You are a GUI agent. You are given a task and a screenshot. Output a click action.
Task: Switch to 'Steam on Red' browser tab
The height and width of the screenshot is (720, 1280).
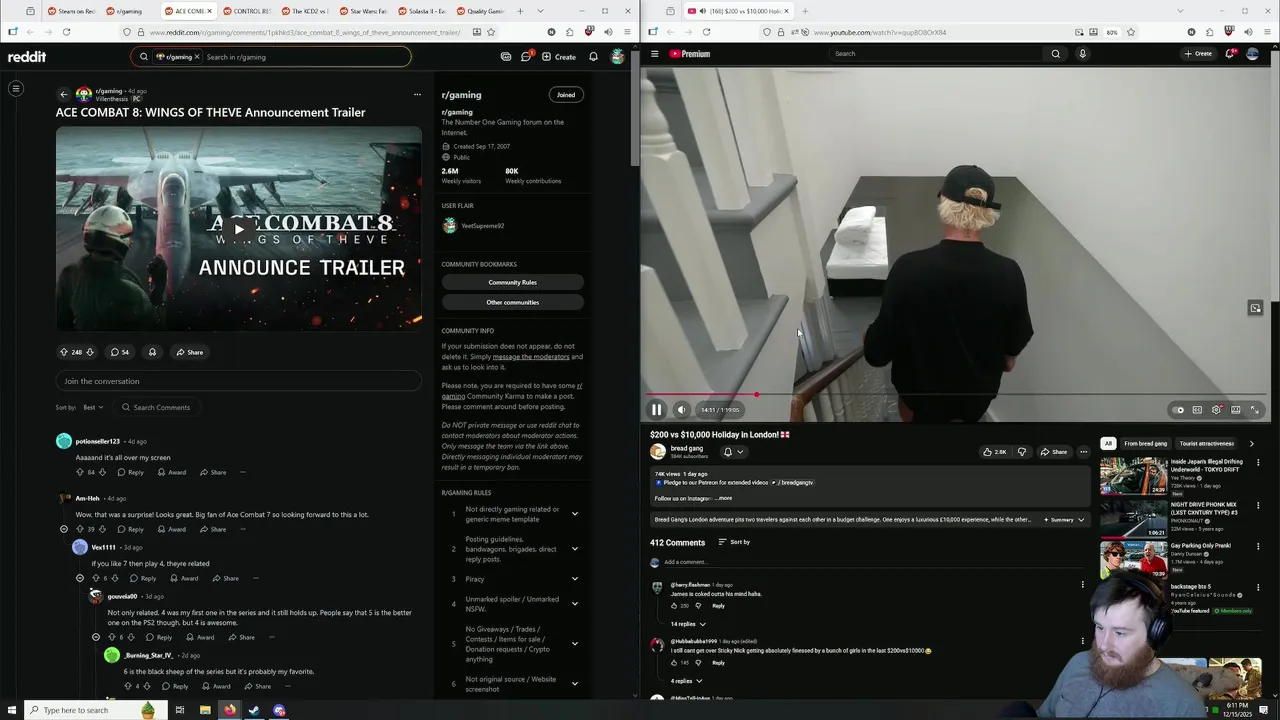tap(71, 11)
